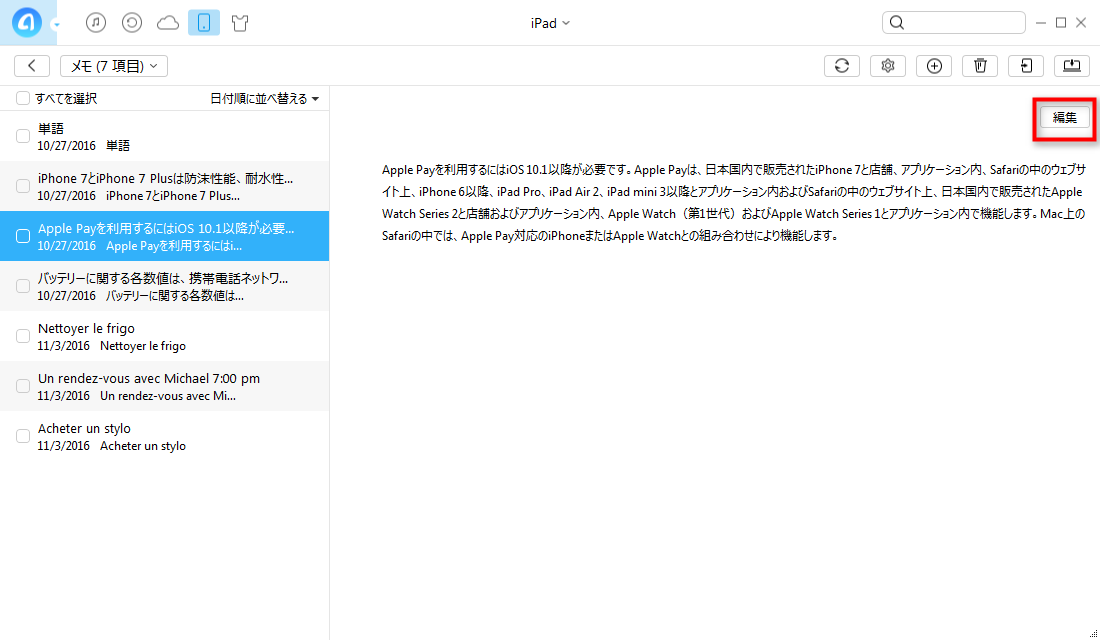Open 日付順に並べ替える sort dropdown

(x=264, y=99)
